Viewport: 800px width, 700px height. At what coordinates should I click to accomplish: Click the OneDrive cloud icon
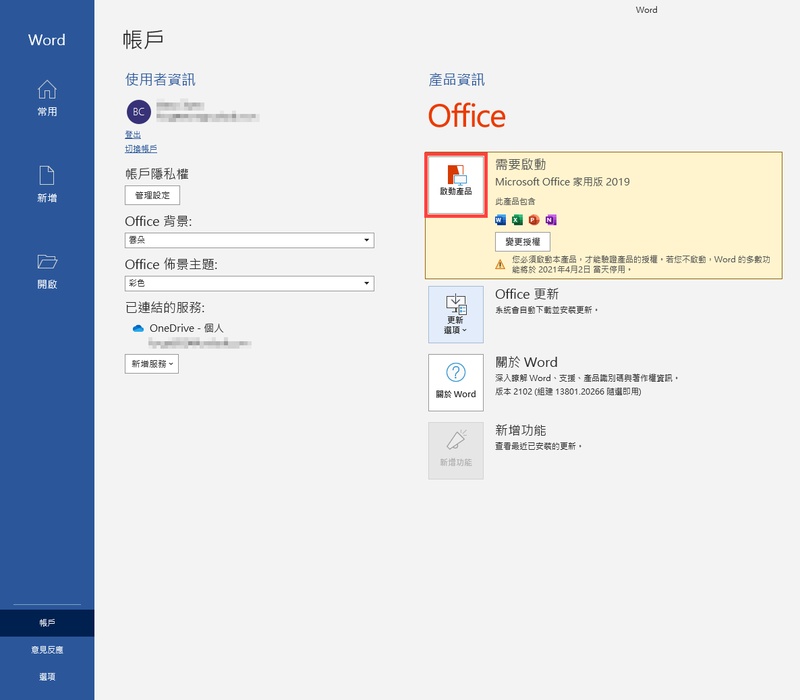coord(138,329)
